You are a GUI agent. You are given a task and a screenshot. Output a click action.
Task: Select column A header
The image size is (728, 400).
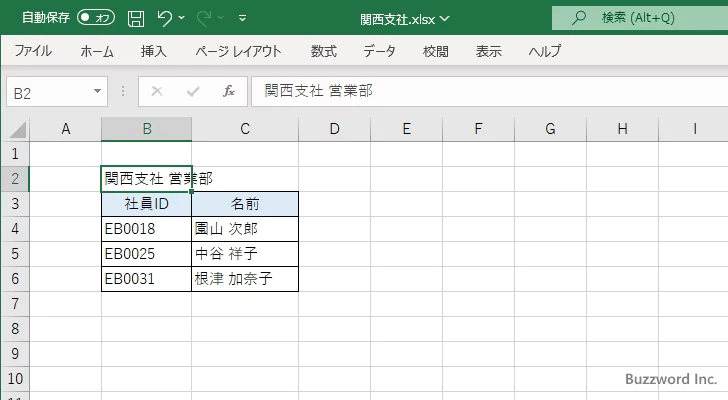(65, 129)
